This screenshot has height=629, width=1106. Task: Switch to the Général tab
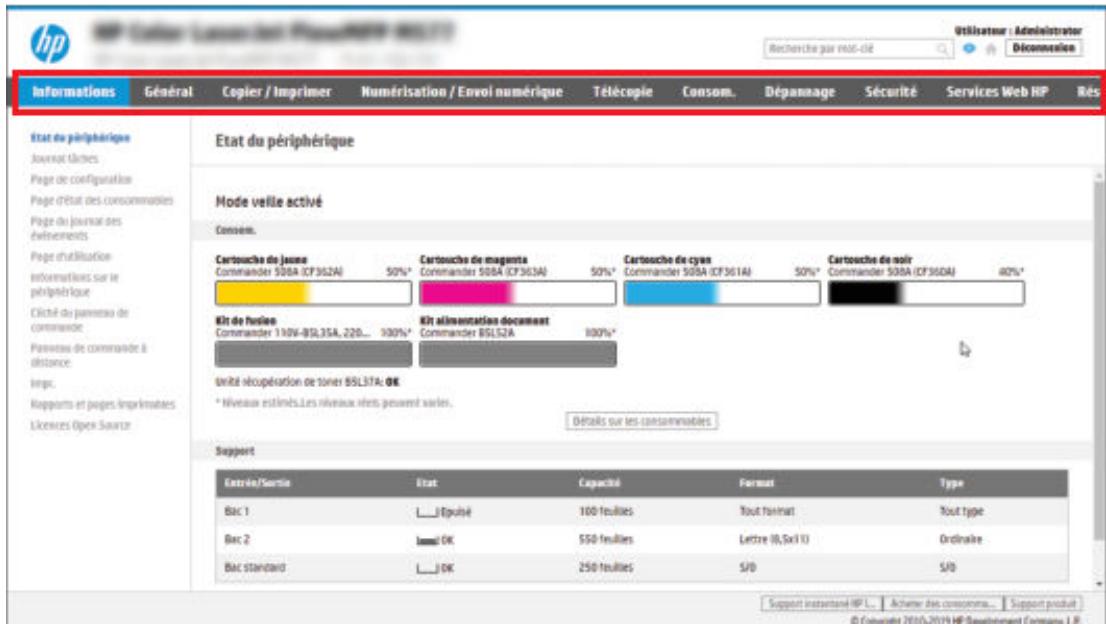pos(168,92)
